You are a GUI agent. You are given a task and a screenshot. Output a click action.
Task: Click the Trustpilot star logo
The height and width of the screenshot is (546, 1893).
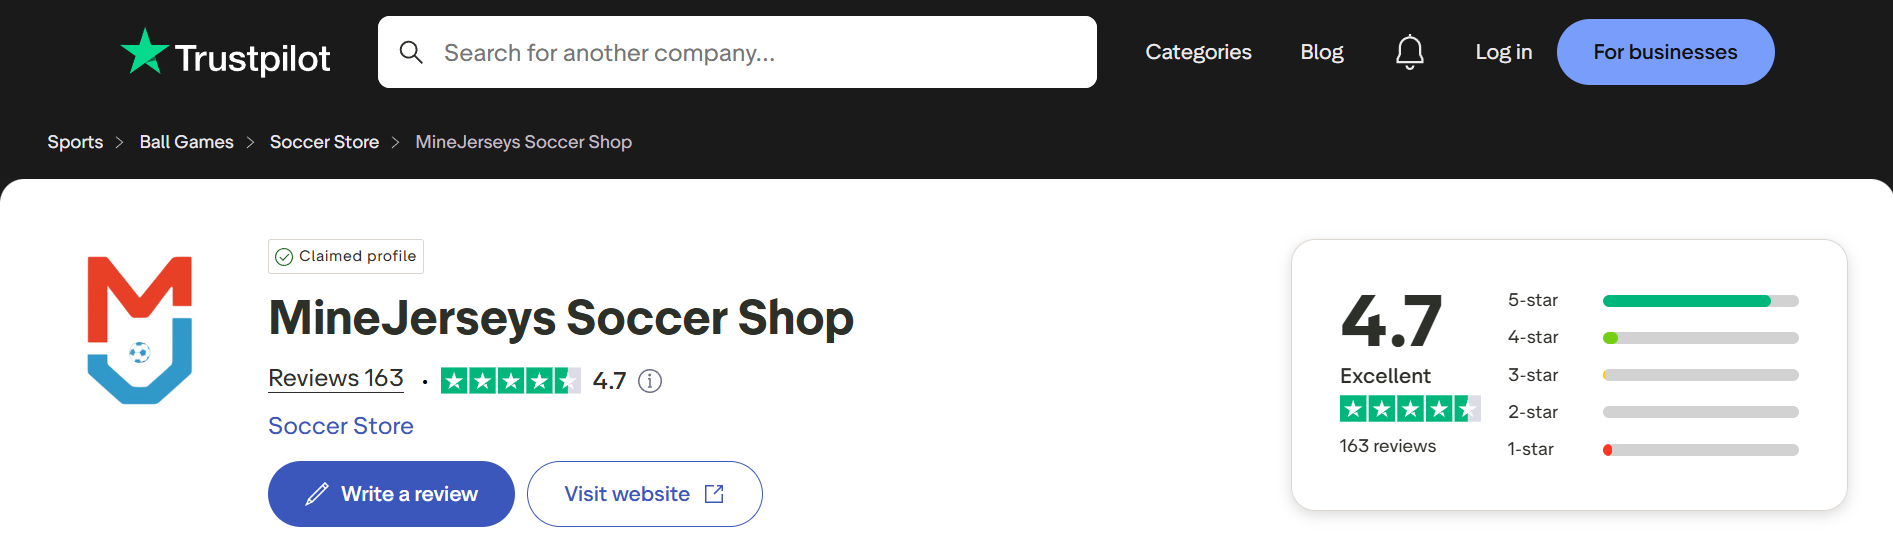[x=144, y=51]
